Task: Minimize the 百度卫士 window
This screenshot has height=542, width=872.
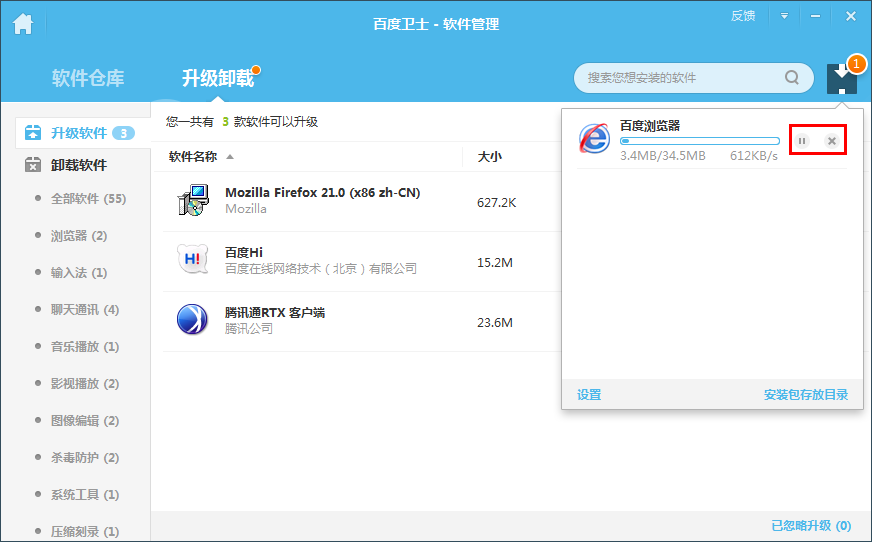Action: [815, 16]
